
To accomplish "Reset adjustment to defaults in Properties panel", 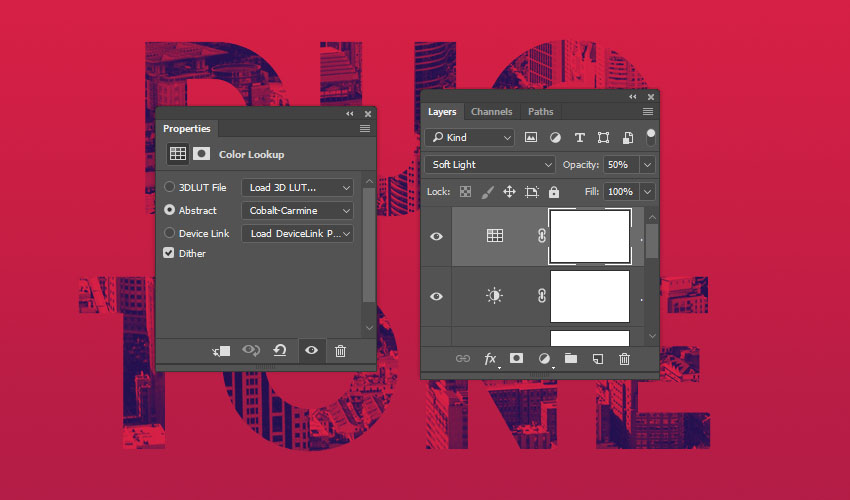I will coord(280,351).
